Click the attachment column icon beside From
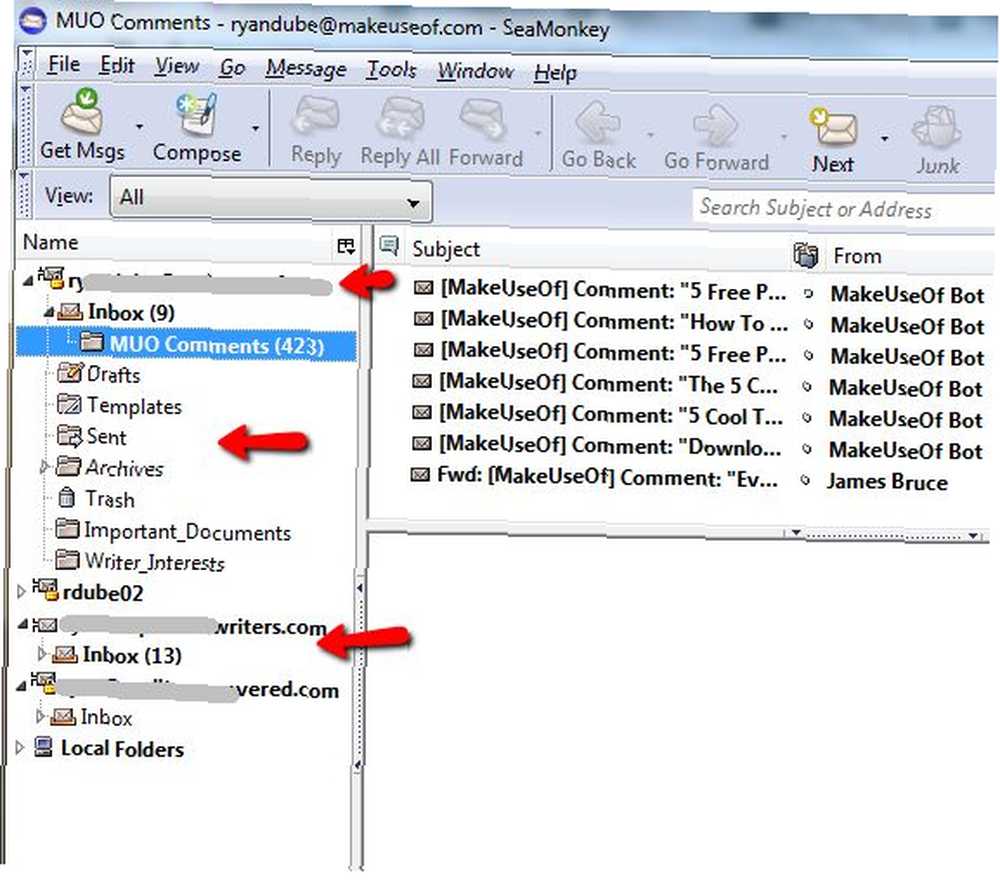This screenshot has width=1000, height=885. point(805,255)
